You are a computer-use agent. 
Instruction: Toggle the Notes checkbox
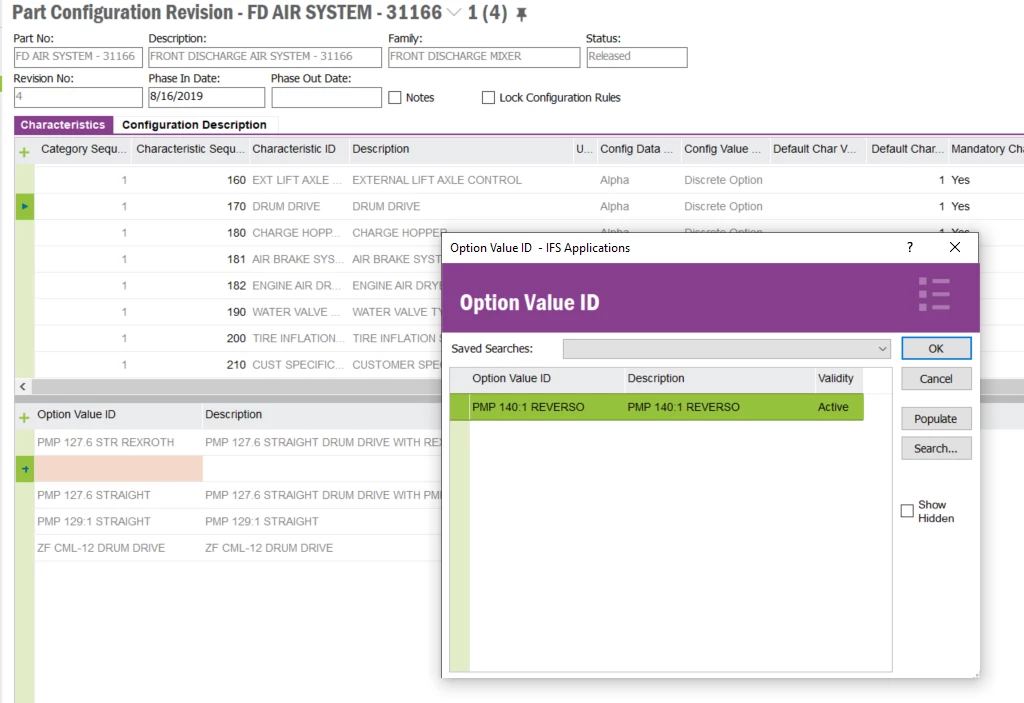394,97
